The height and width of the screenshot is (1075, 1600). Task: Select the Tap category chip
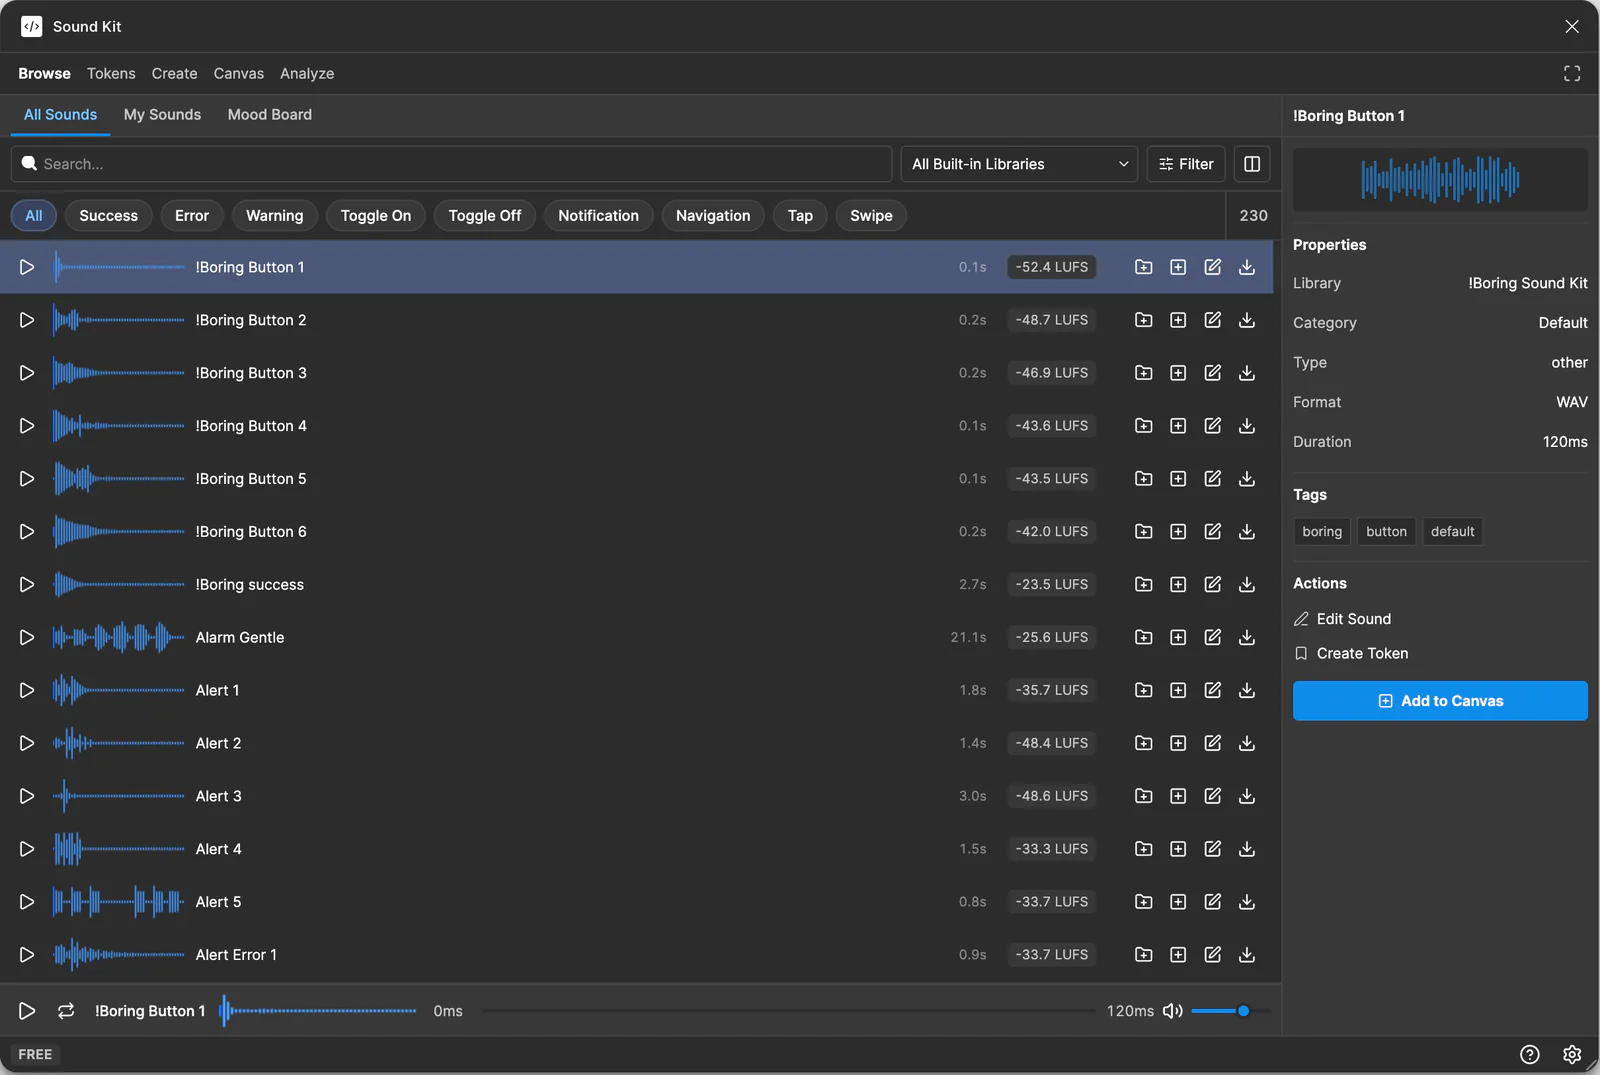[800, 216]
